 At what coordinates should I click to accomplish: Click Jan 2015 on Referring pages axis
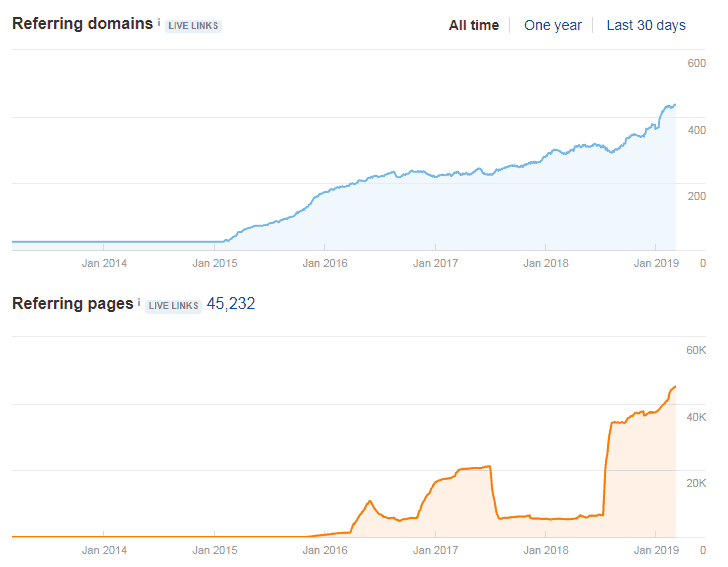pyautogui.click(x=214, y=550)
